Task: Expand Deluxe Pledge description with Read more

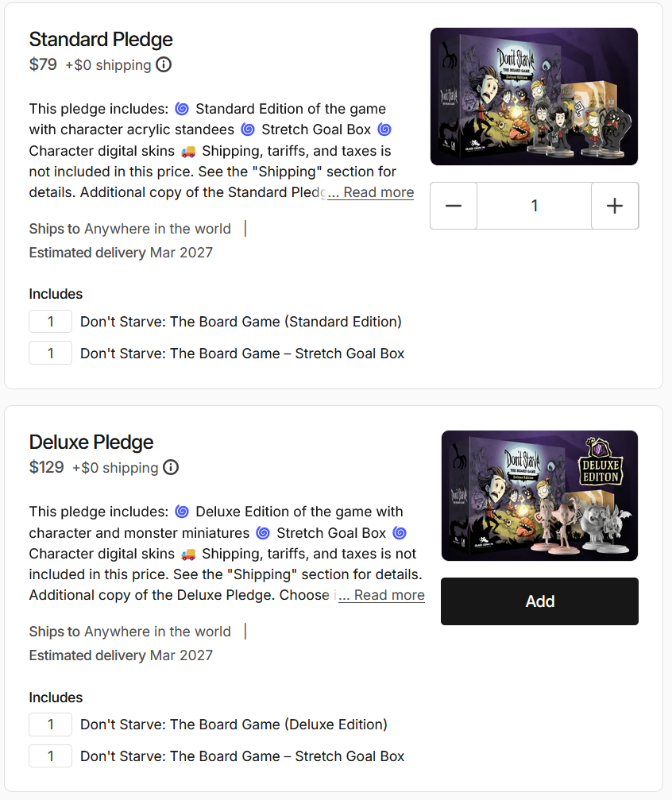Action: [381, 595]
